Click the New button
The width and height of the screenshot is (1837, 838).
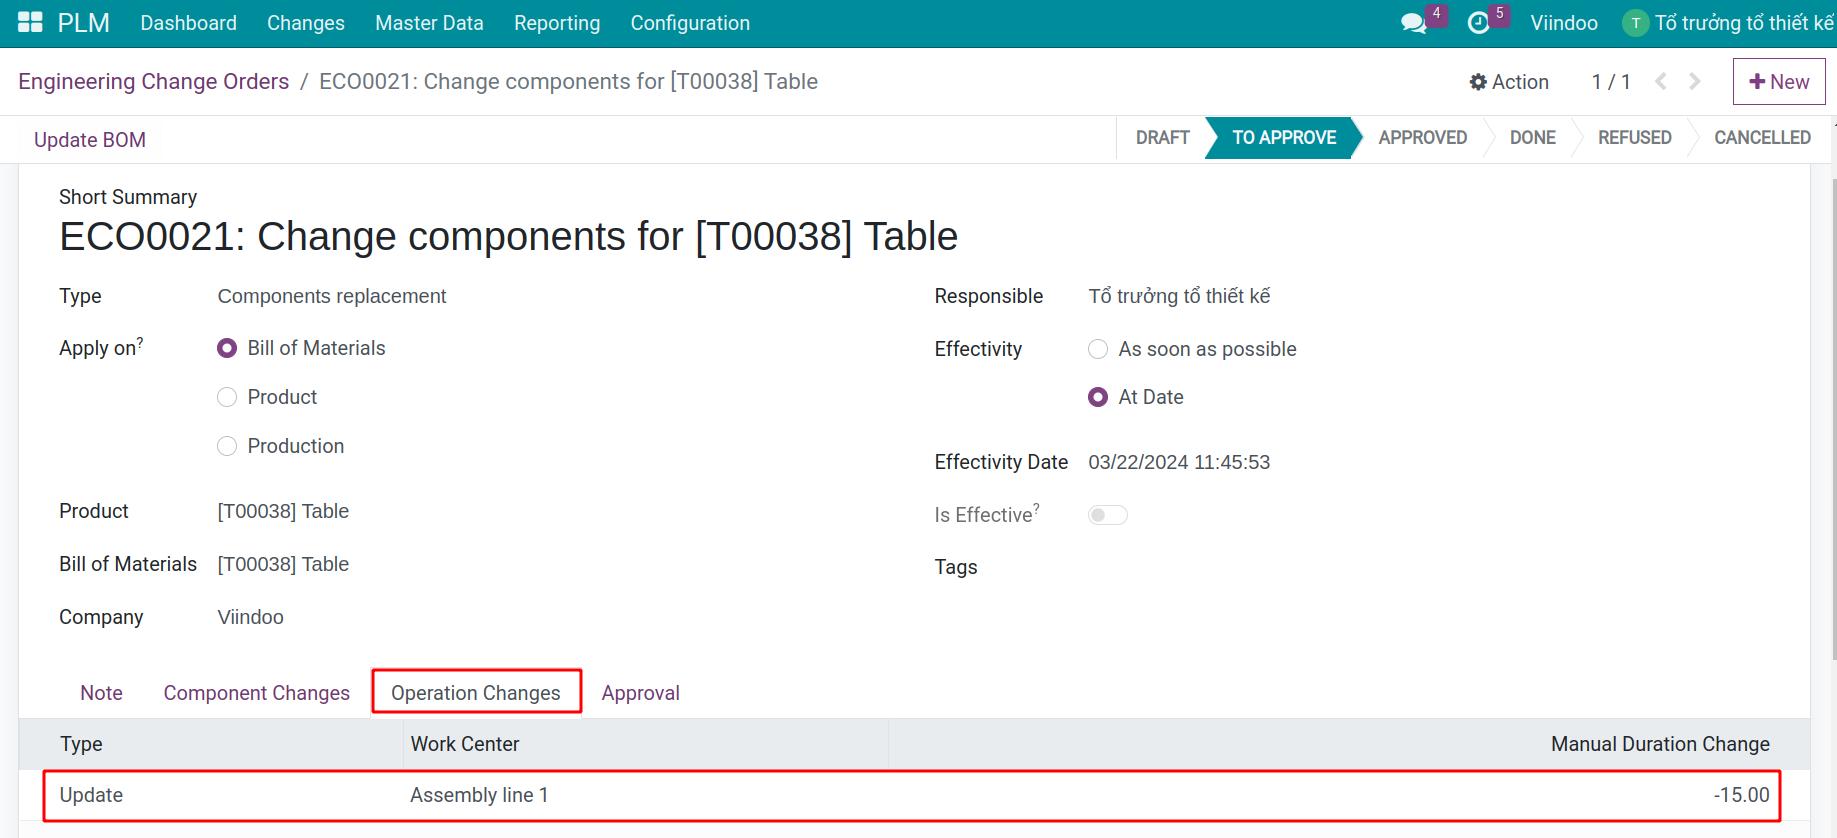[1779, 82]
